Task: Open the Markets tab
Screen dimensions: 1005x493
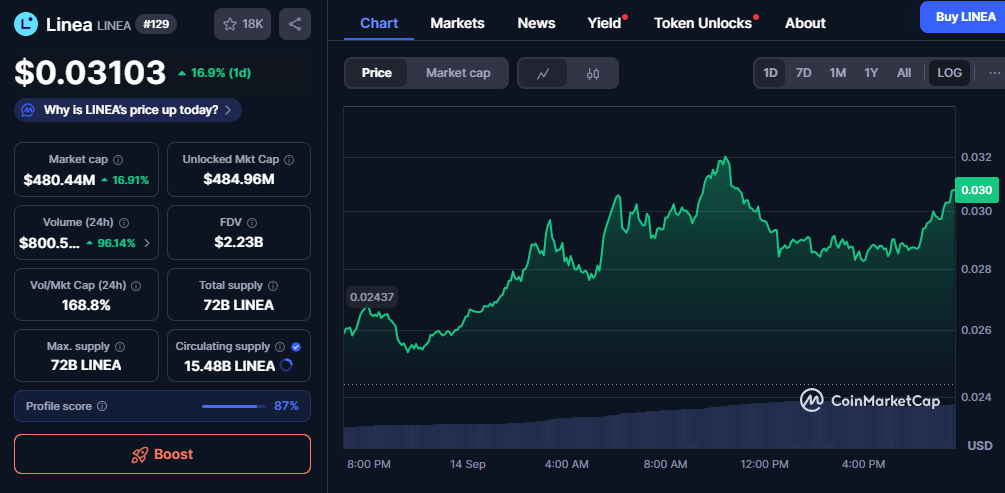Action: 457,23
